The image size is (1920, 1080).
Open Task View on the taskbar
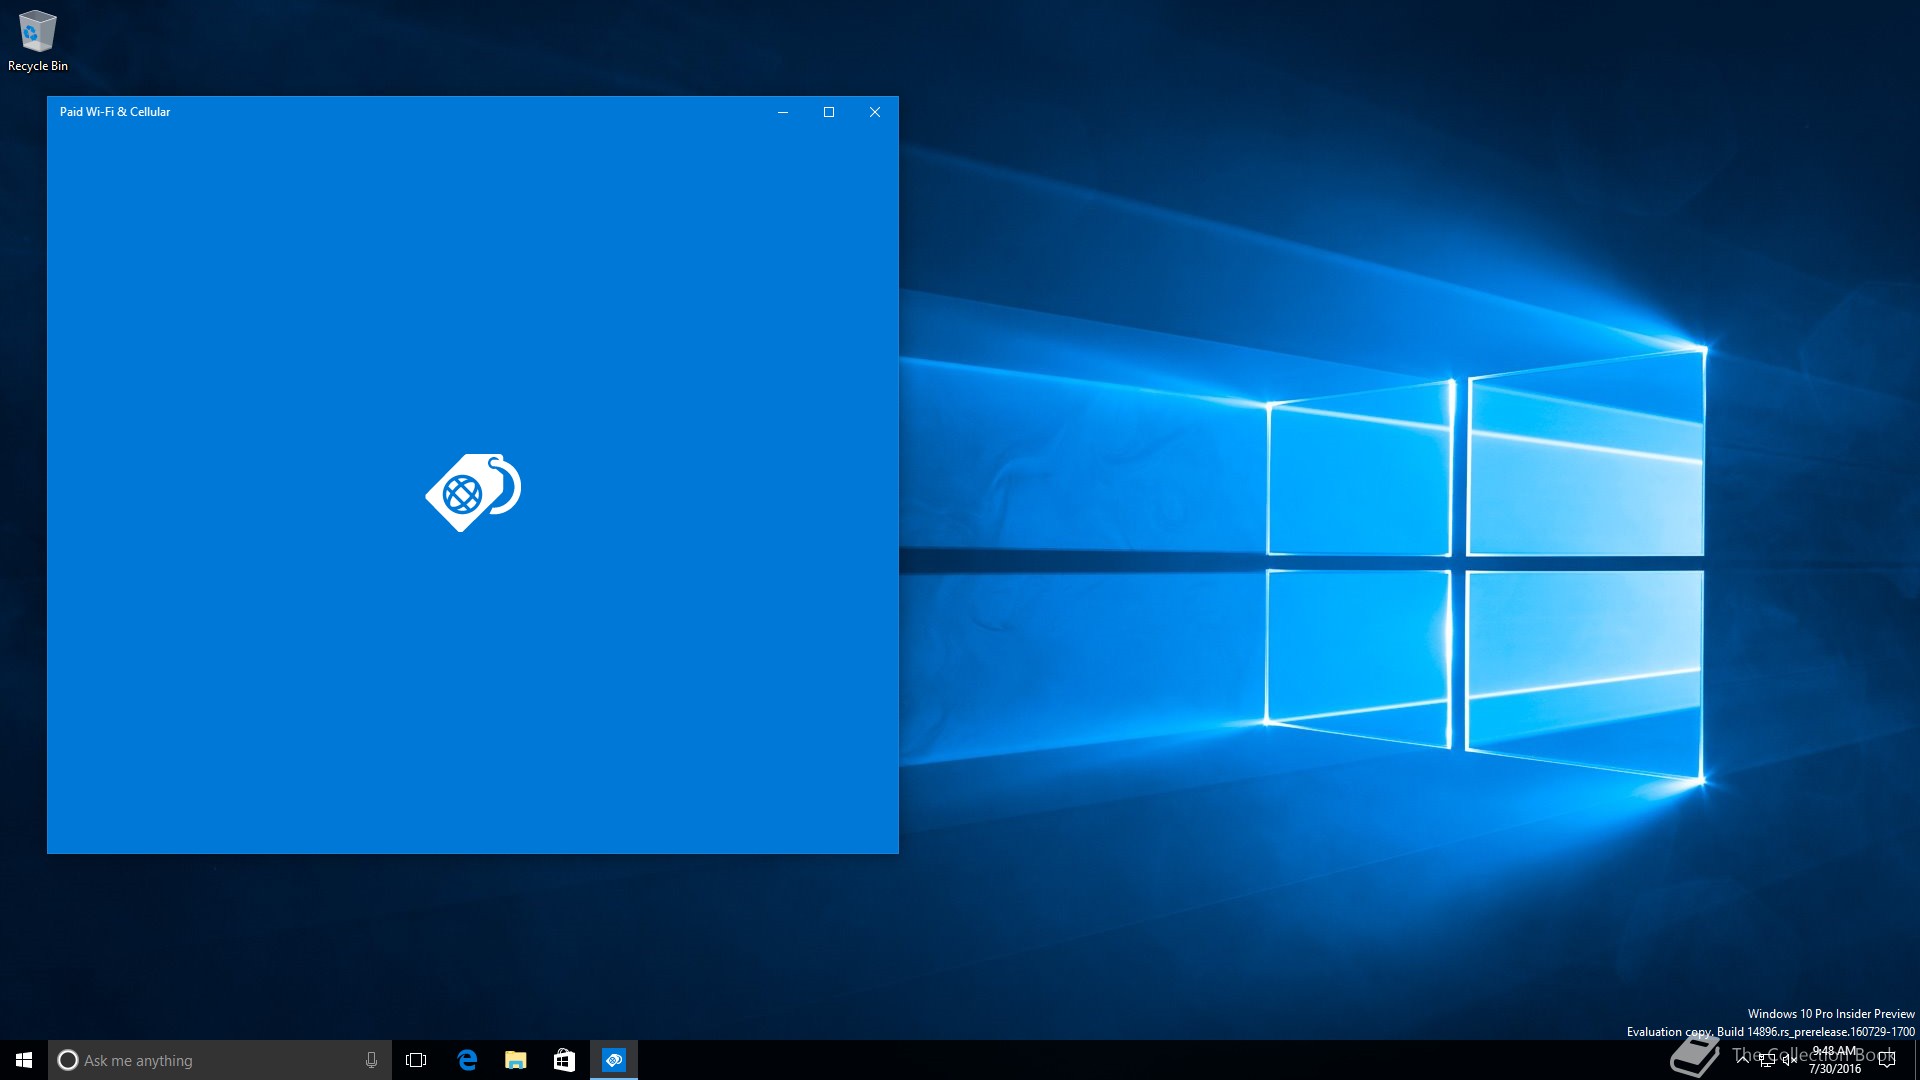[416, 1060]
